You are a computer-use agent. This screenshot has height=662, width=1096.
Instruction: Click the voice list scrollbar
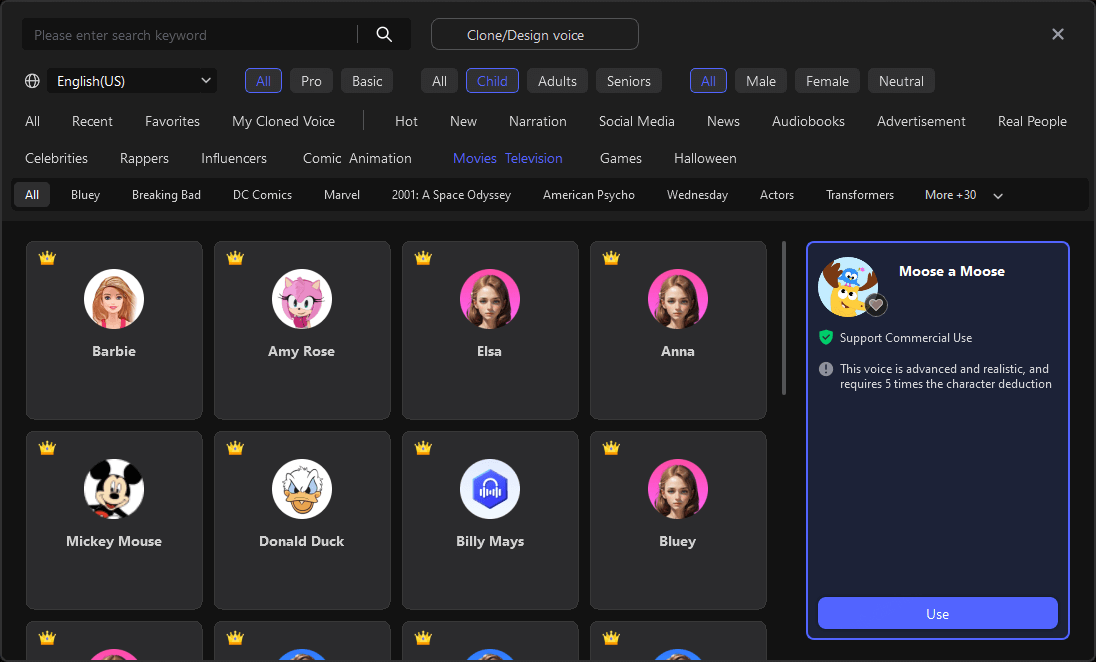[784, 318]
